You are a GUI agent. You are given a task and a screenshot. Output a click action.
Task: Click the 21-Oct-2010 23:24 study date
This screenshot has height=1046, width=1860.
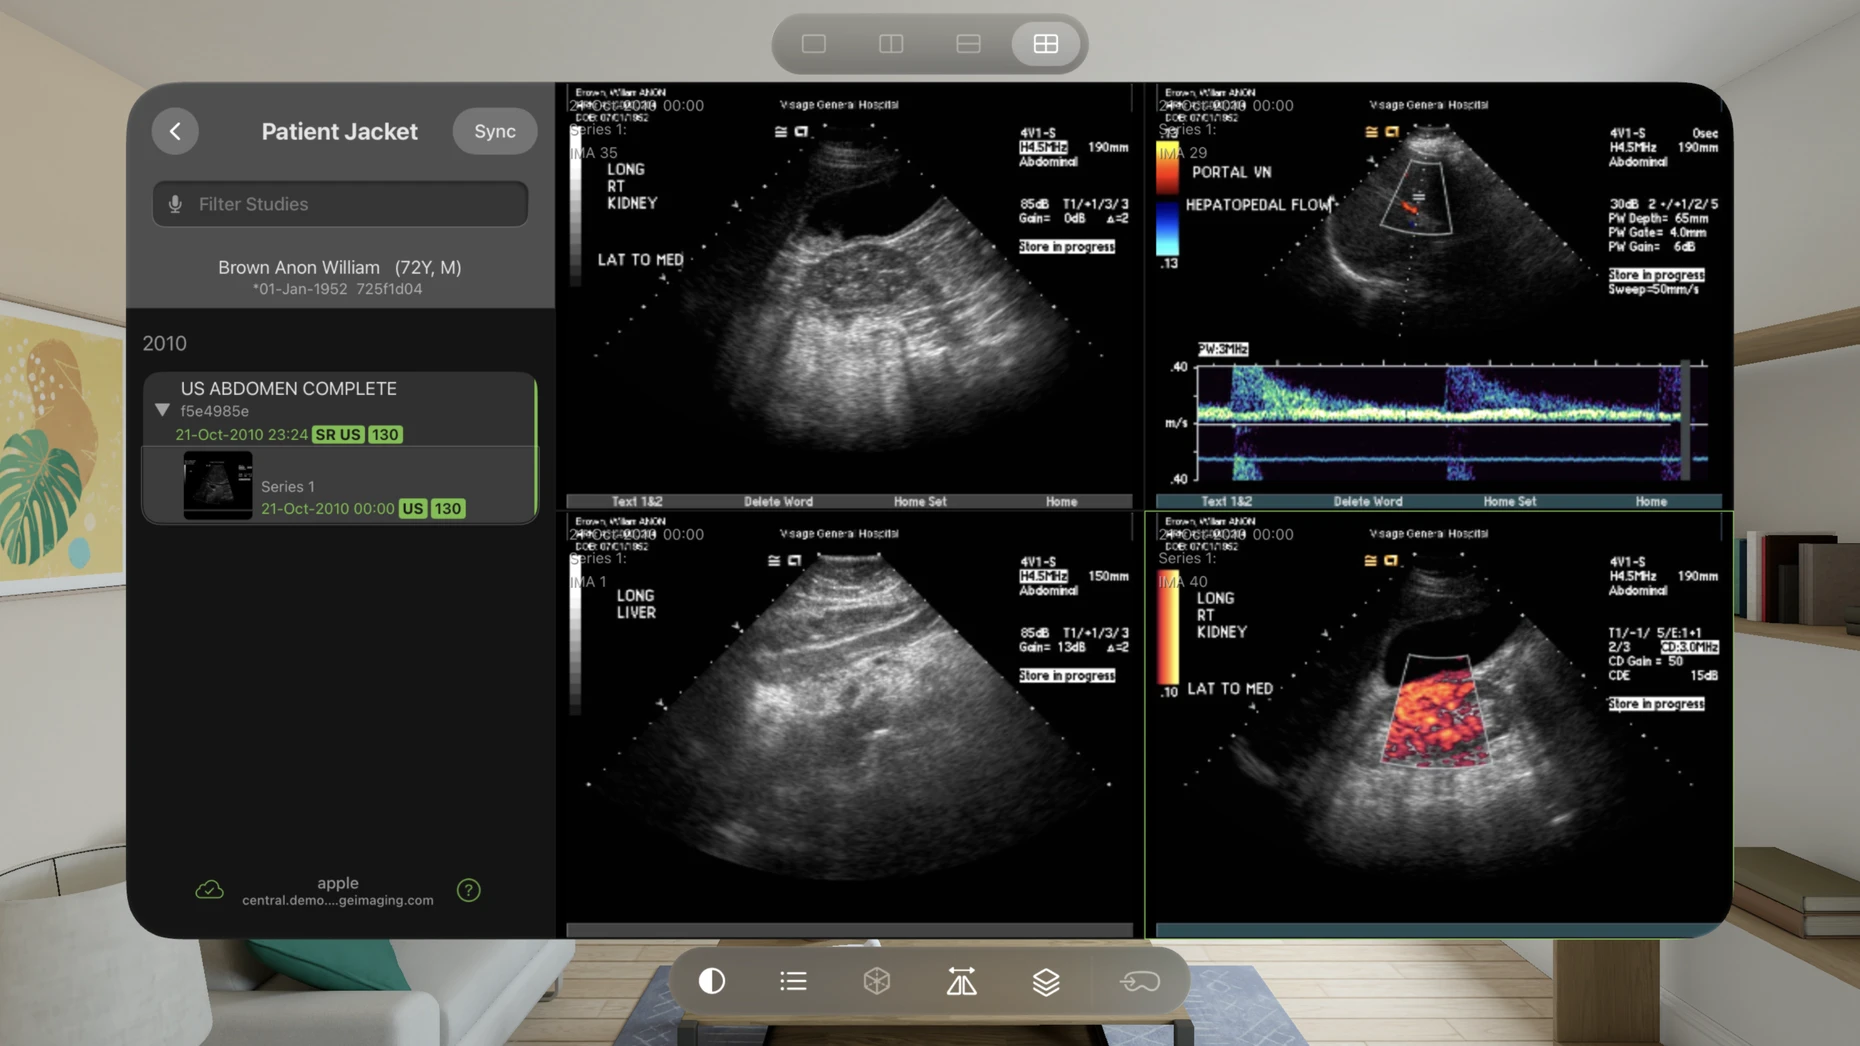tap(241, 435)
